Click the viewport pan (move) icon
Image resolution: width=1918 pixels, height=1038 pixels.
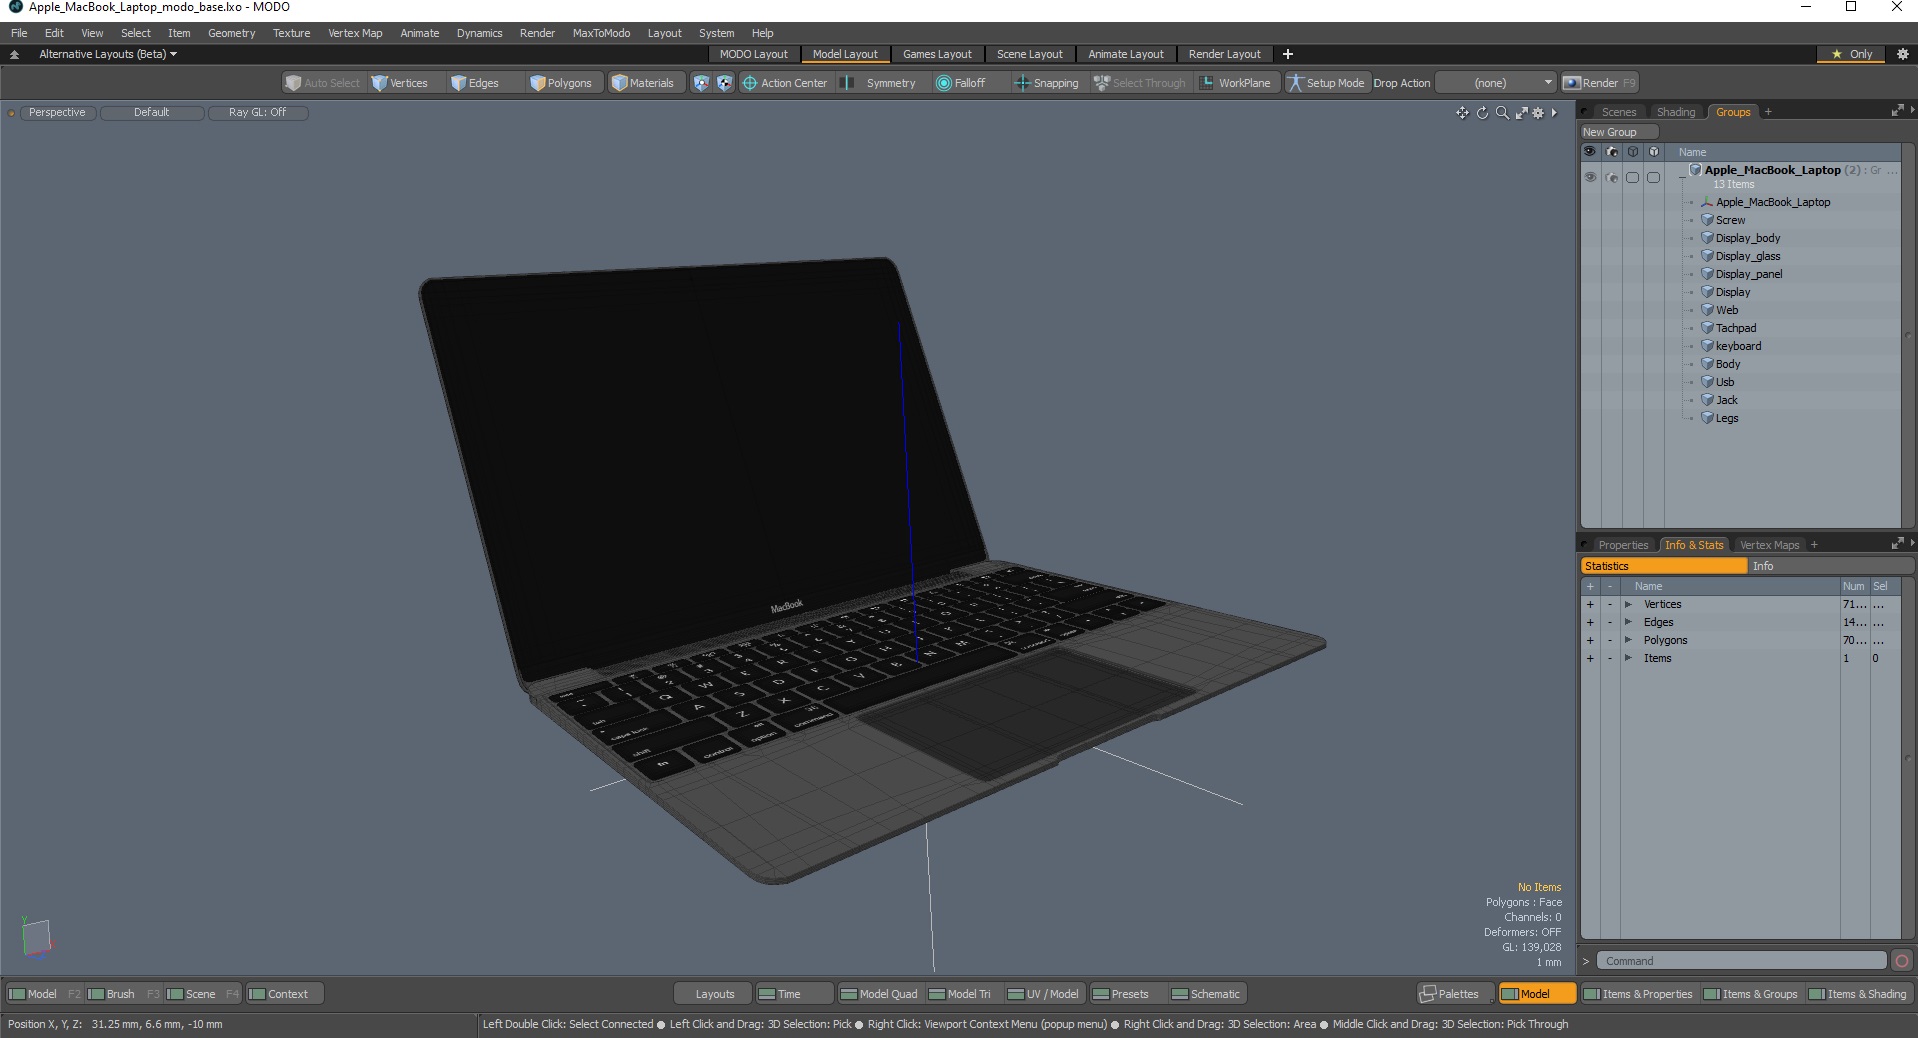point(1462,113)
